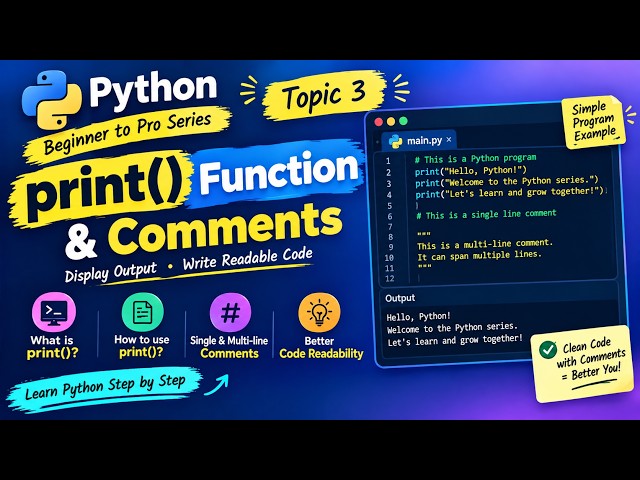Image resolution: width=640 pixels, height=480 pixels.
Task: Click 'Display Output' subtitle text
Action: coord(111,272)
